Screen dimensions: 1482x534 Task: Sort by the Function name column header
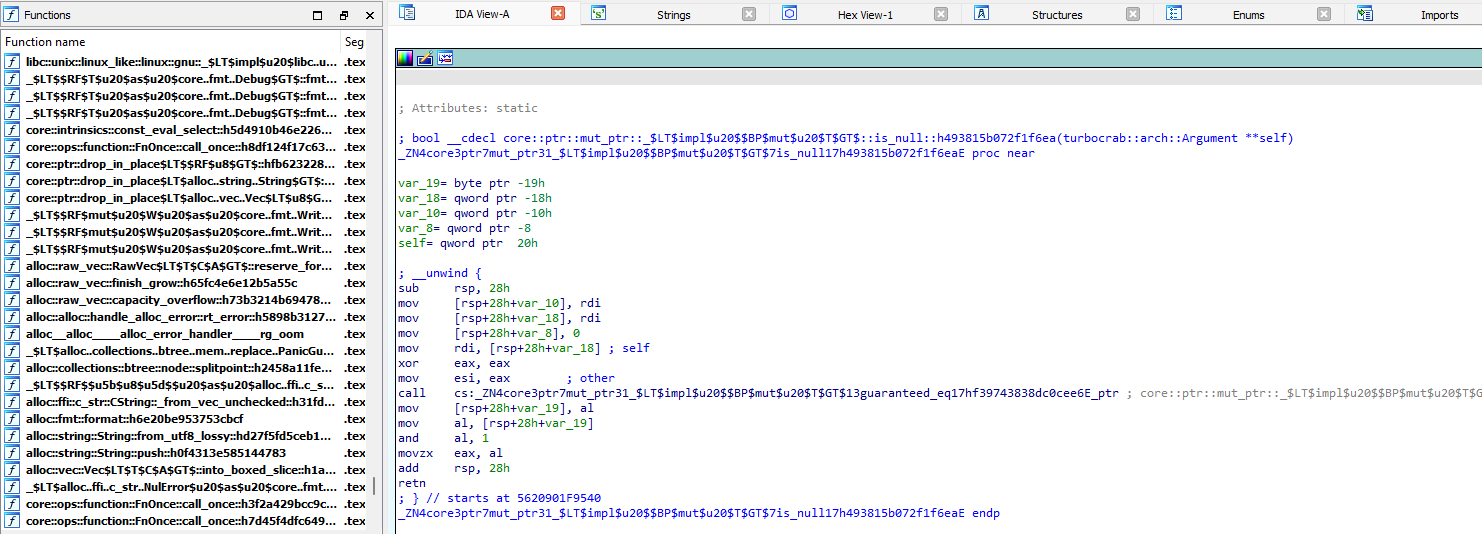(170, 42)
